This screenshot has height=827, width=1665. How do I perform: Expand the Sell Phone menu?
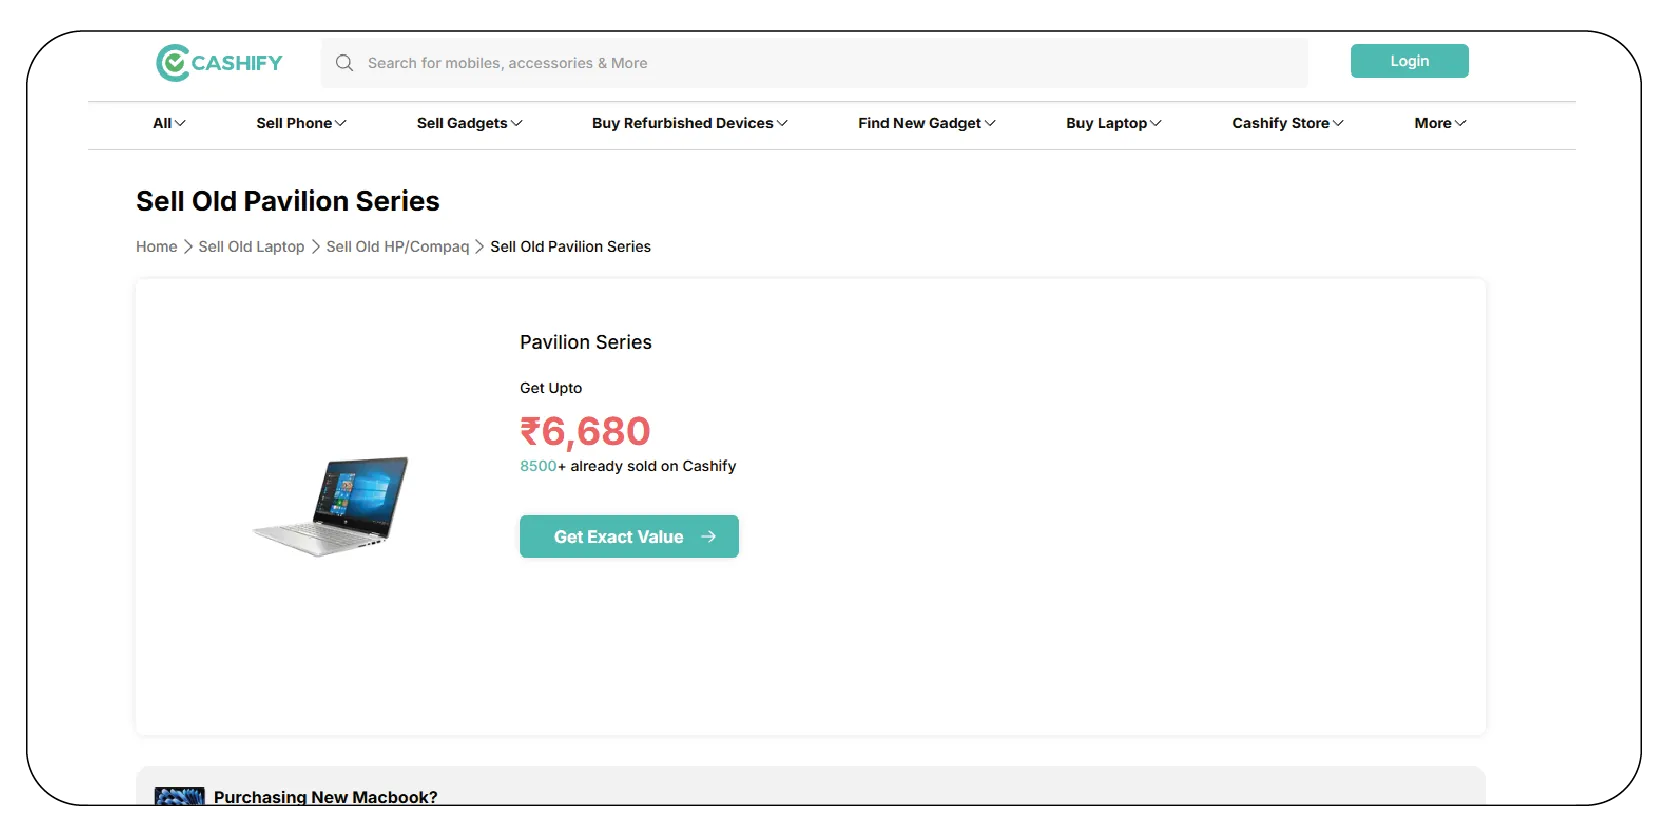pos(300,123)
